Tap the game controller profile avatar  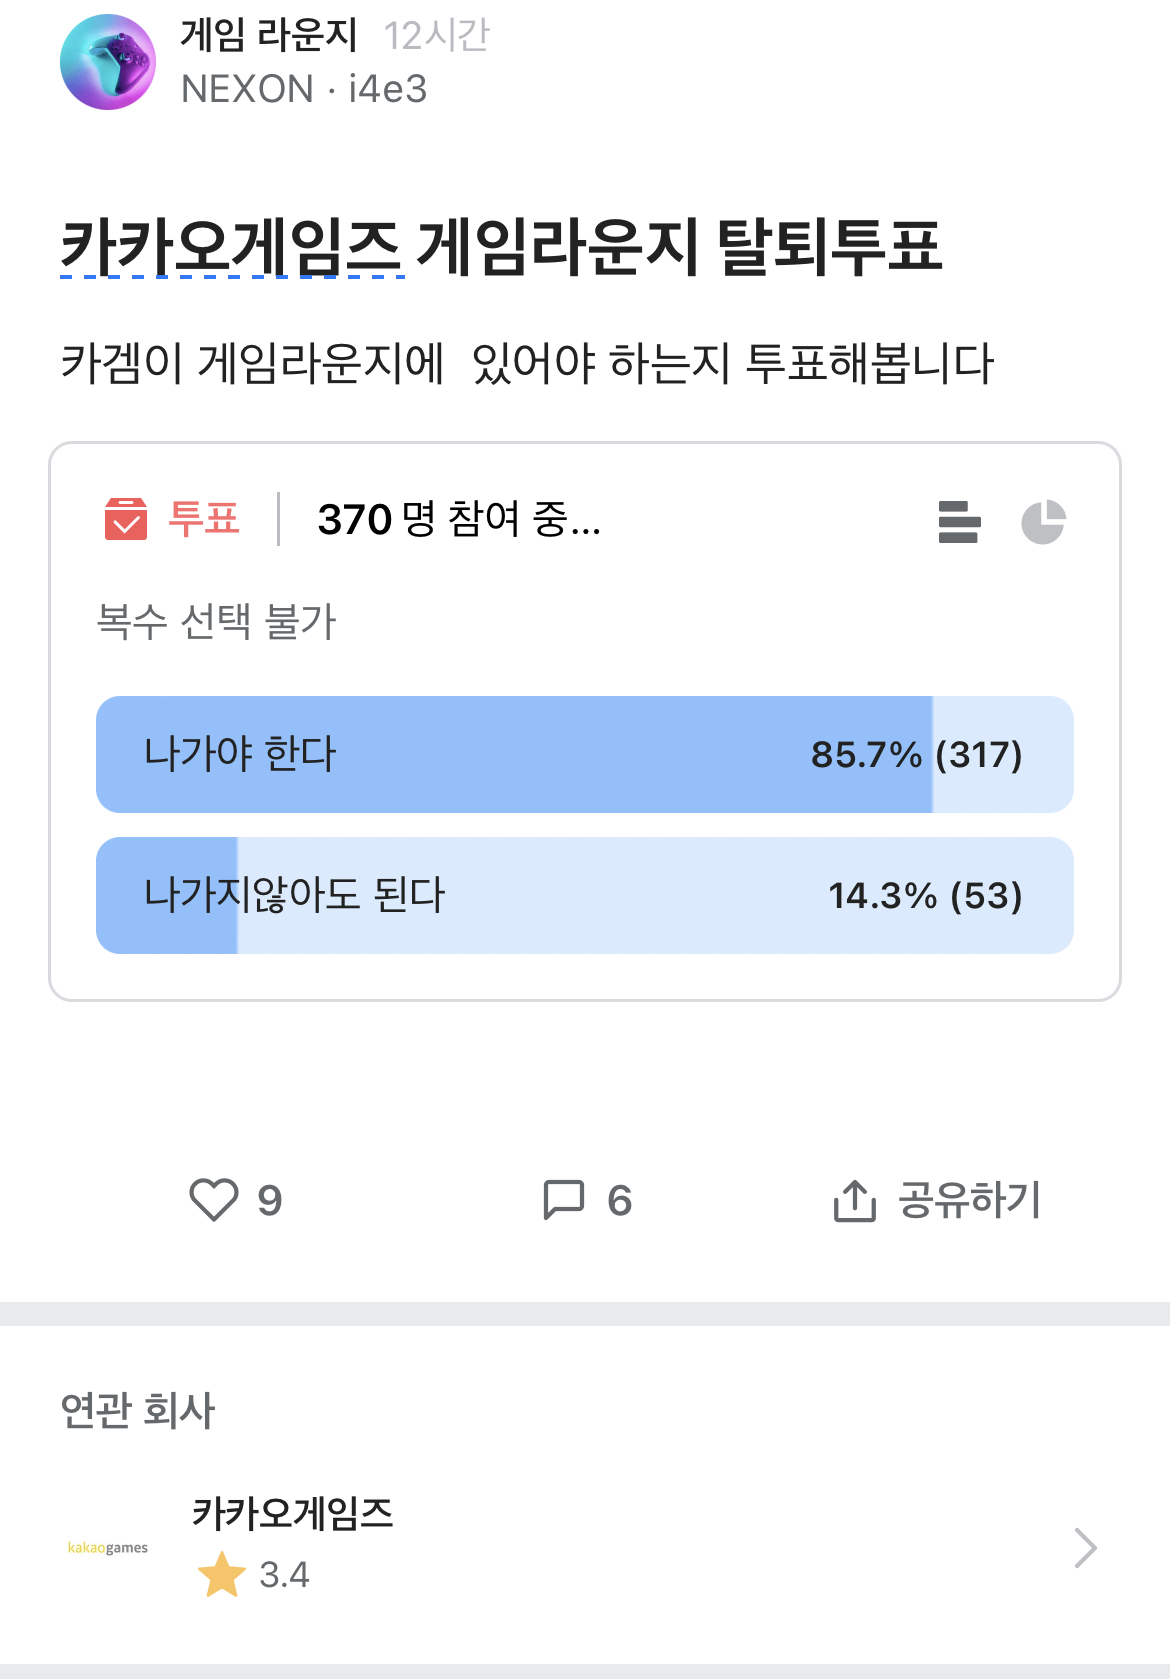click(x=108, y=62)
